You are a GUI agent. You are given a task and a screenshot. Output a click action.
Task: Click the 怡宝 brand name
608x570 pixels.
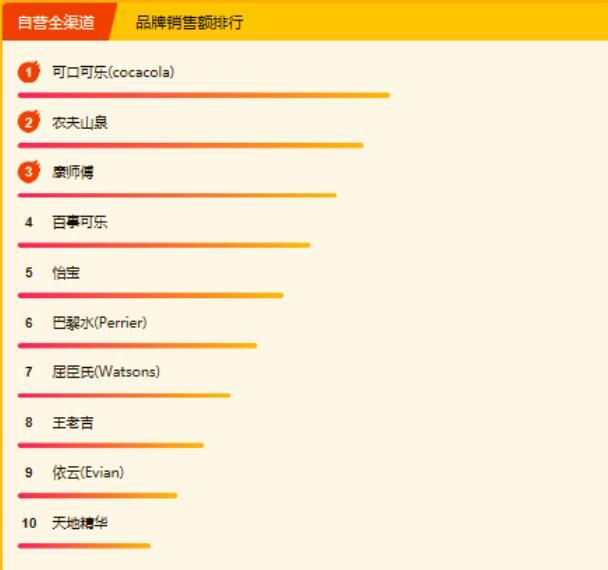66,273
